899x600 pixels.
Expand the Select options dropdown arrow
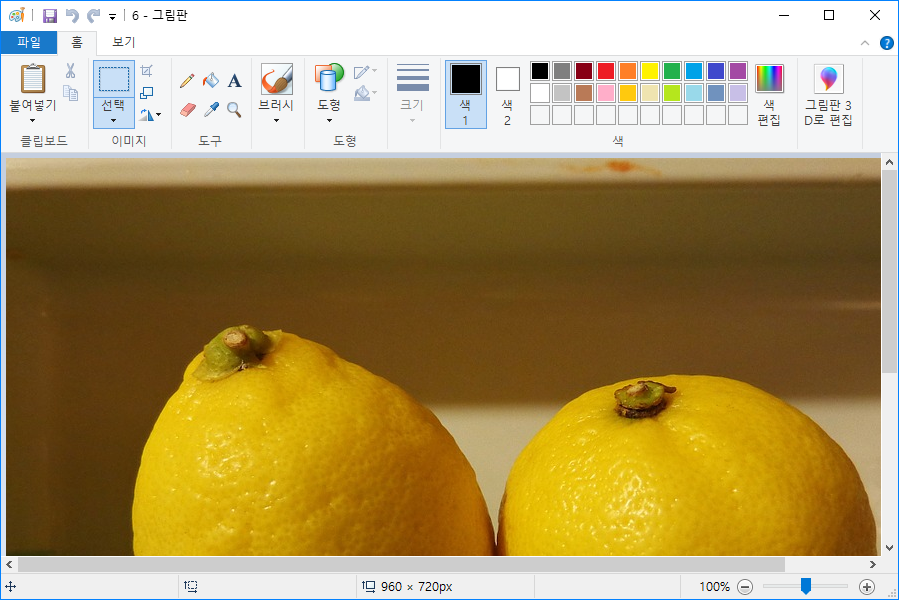114,120
